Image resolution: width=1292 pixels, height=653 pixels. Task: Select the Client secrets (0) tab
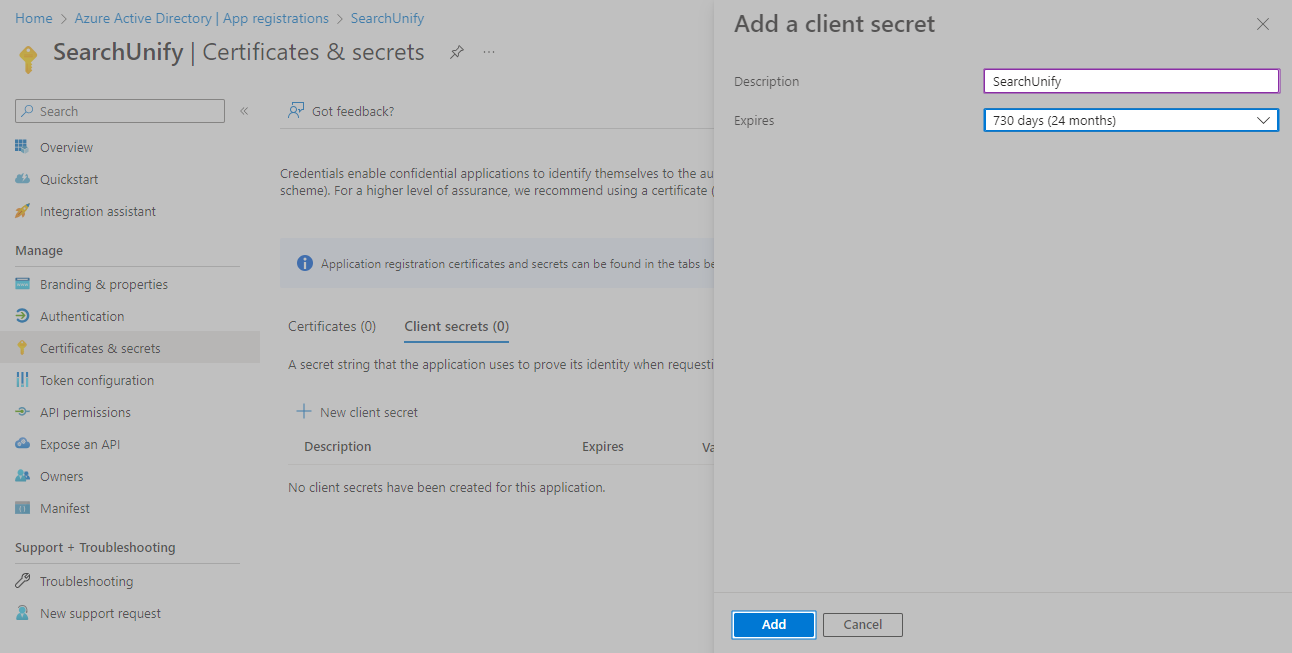456,326
